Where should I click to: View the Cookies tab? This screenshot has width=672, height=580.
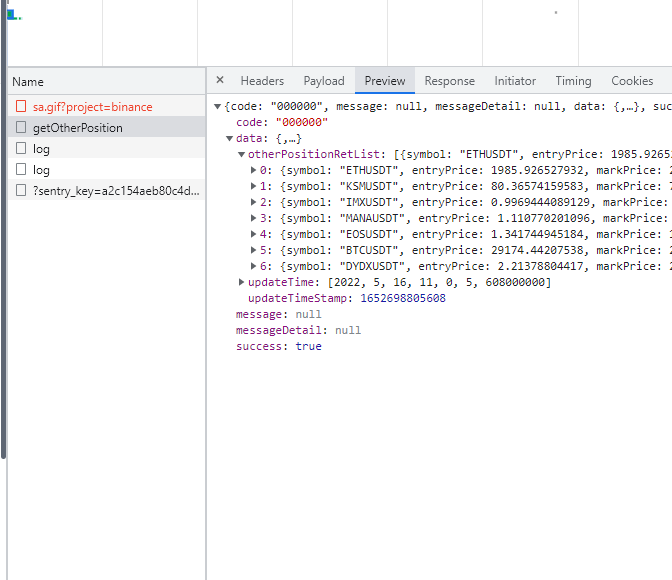pyautogui.click(x=632, y=81)
